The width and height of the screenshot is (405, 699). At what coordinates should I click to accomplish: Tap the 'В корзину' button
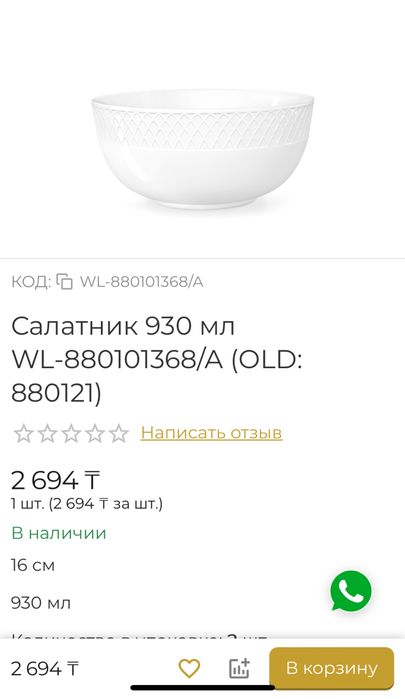[x=332, y=668]
